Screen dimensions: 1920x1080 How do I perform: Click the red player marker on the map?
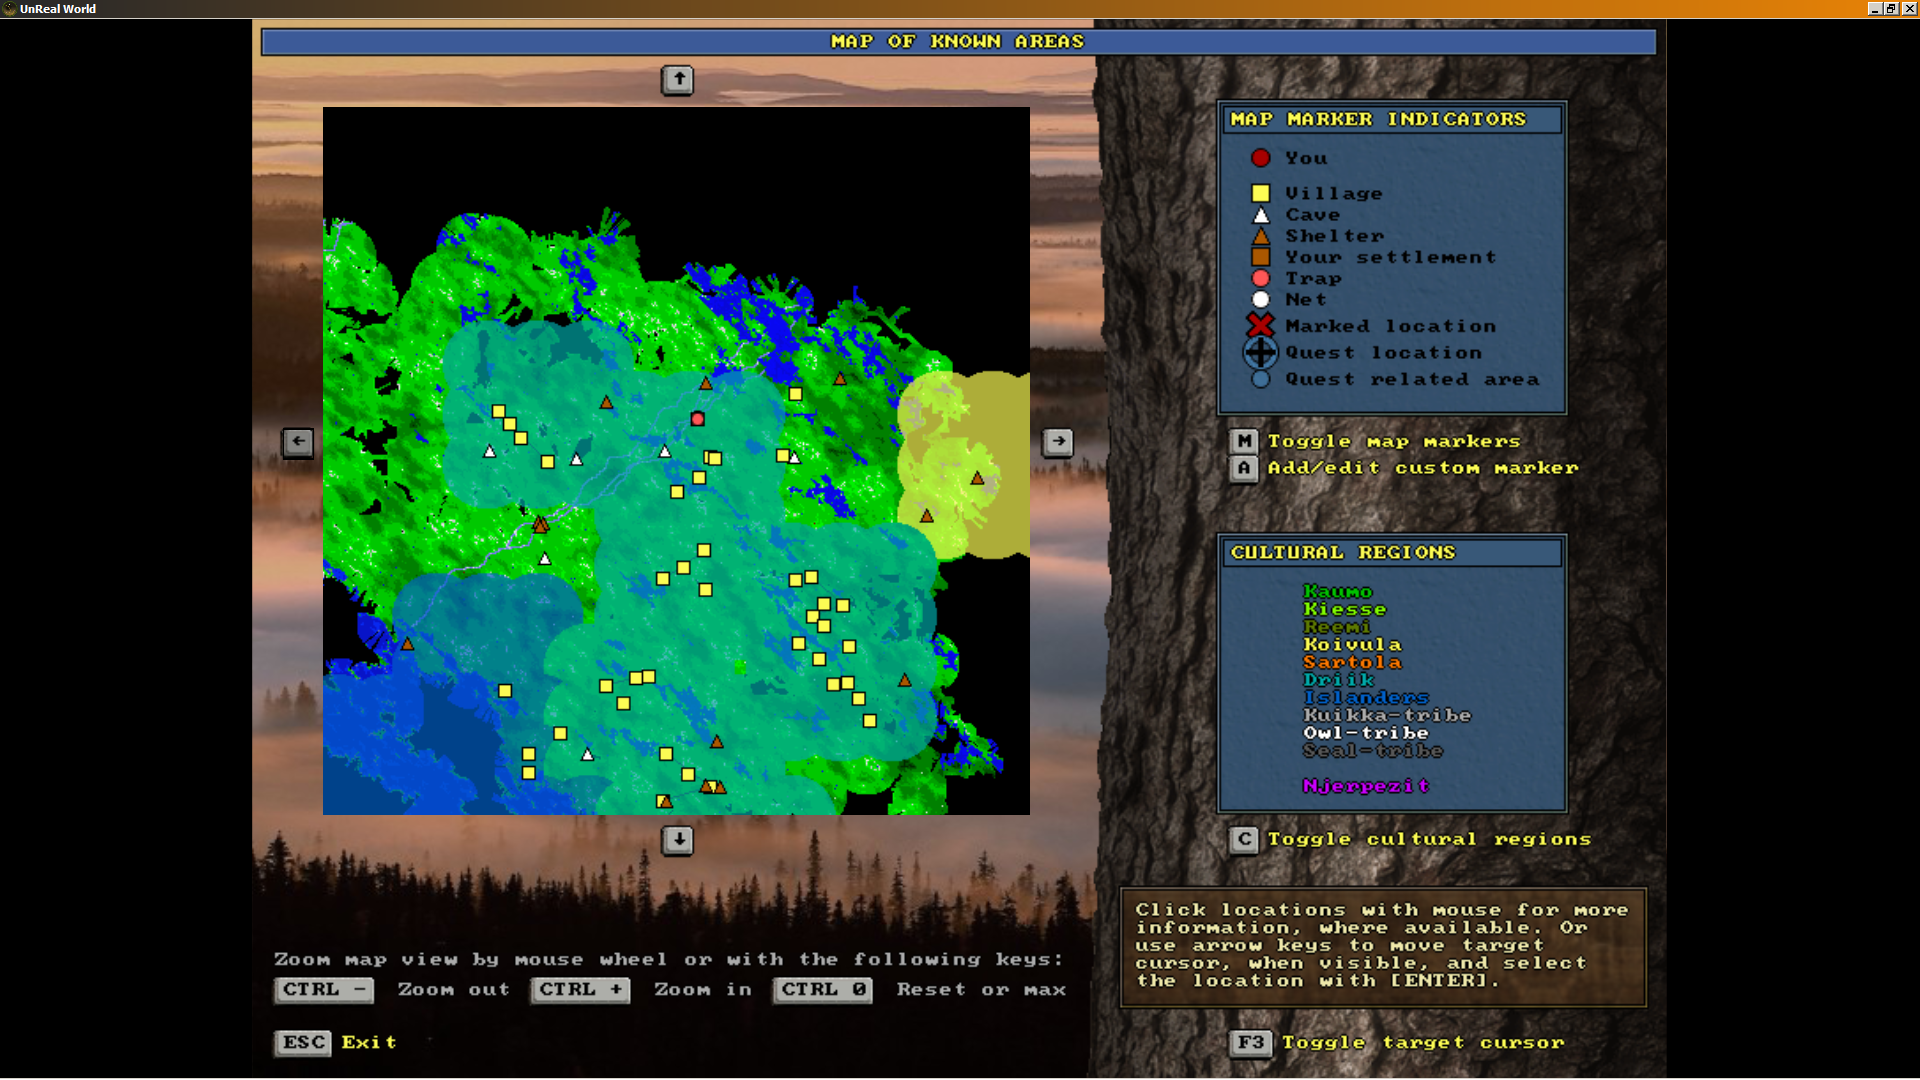point(698,419)
